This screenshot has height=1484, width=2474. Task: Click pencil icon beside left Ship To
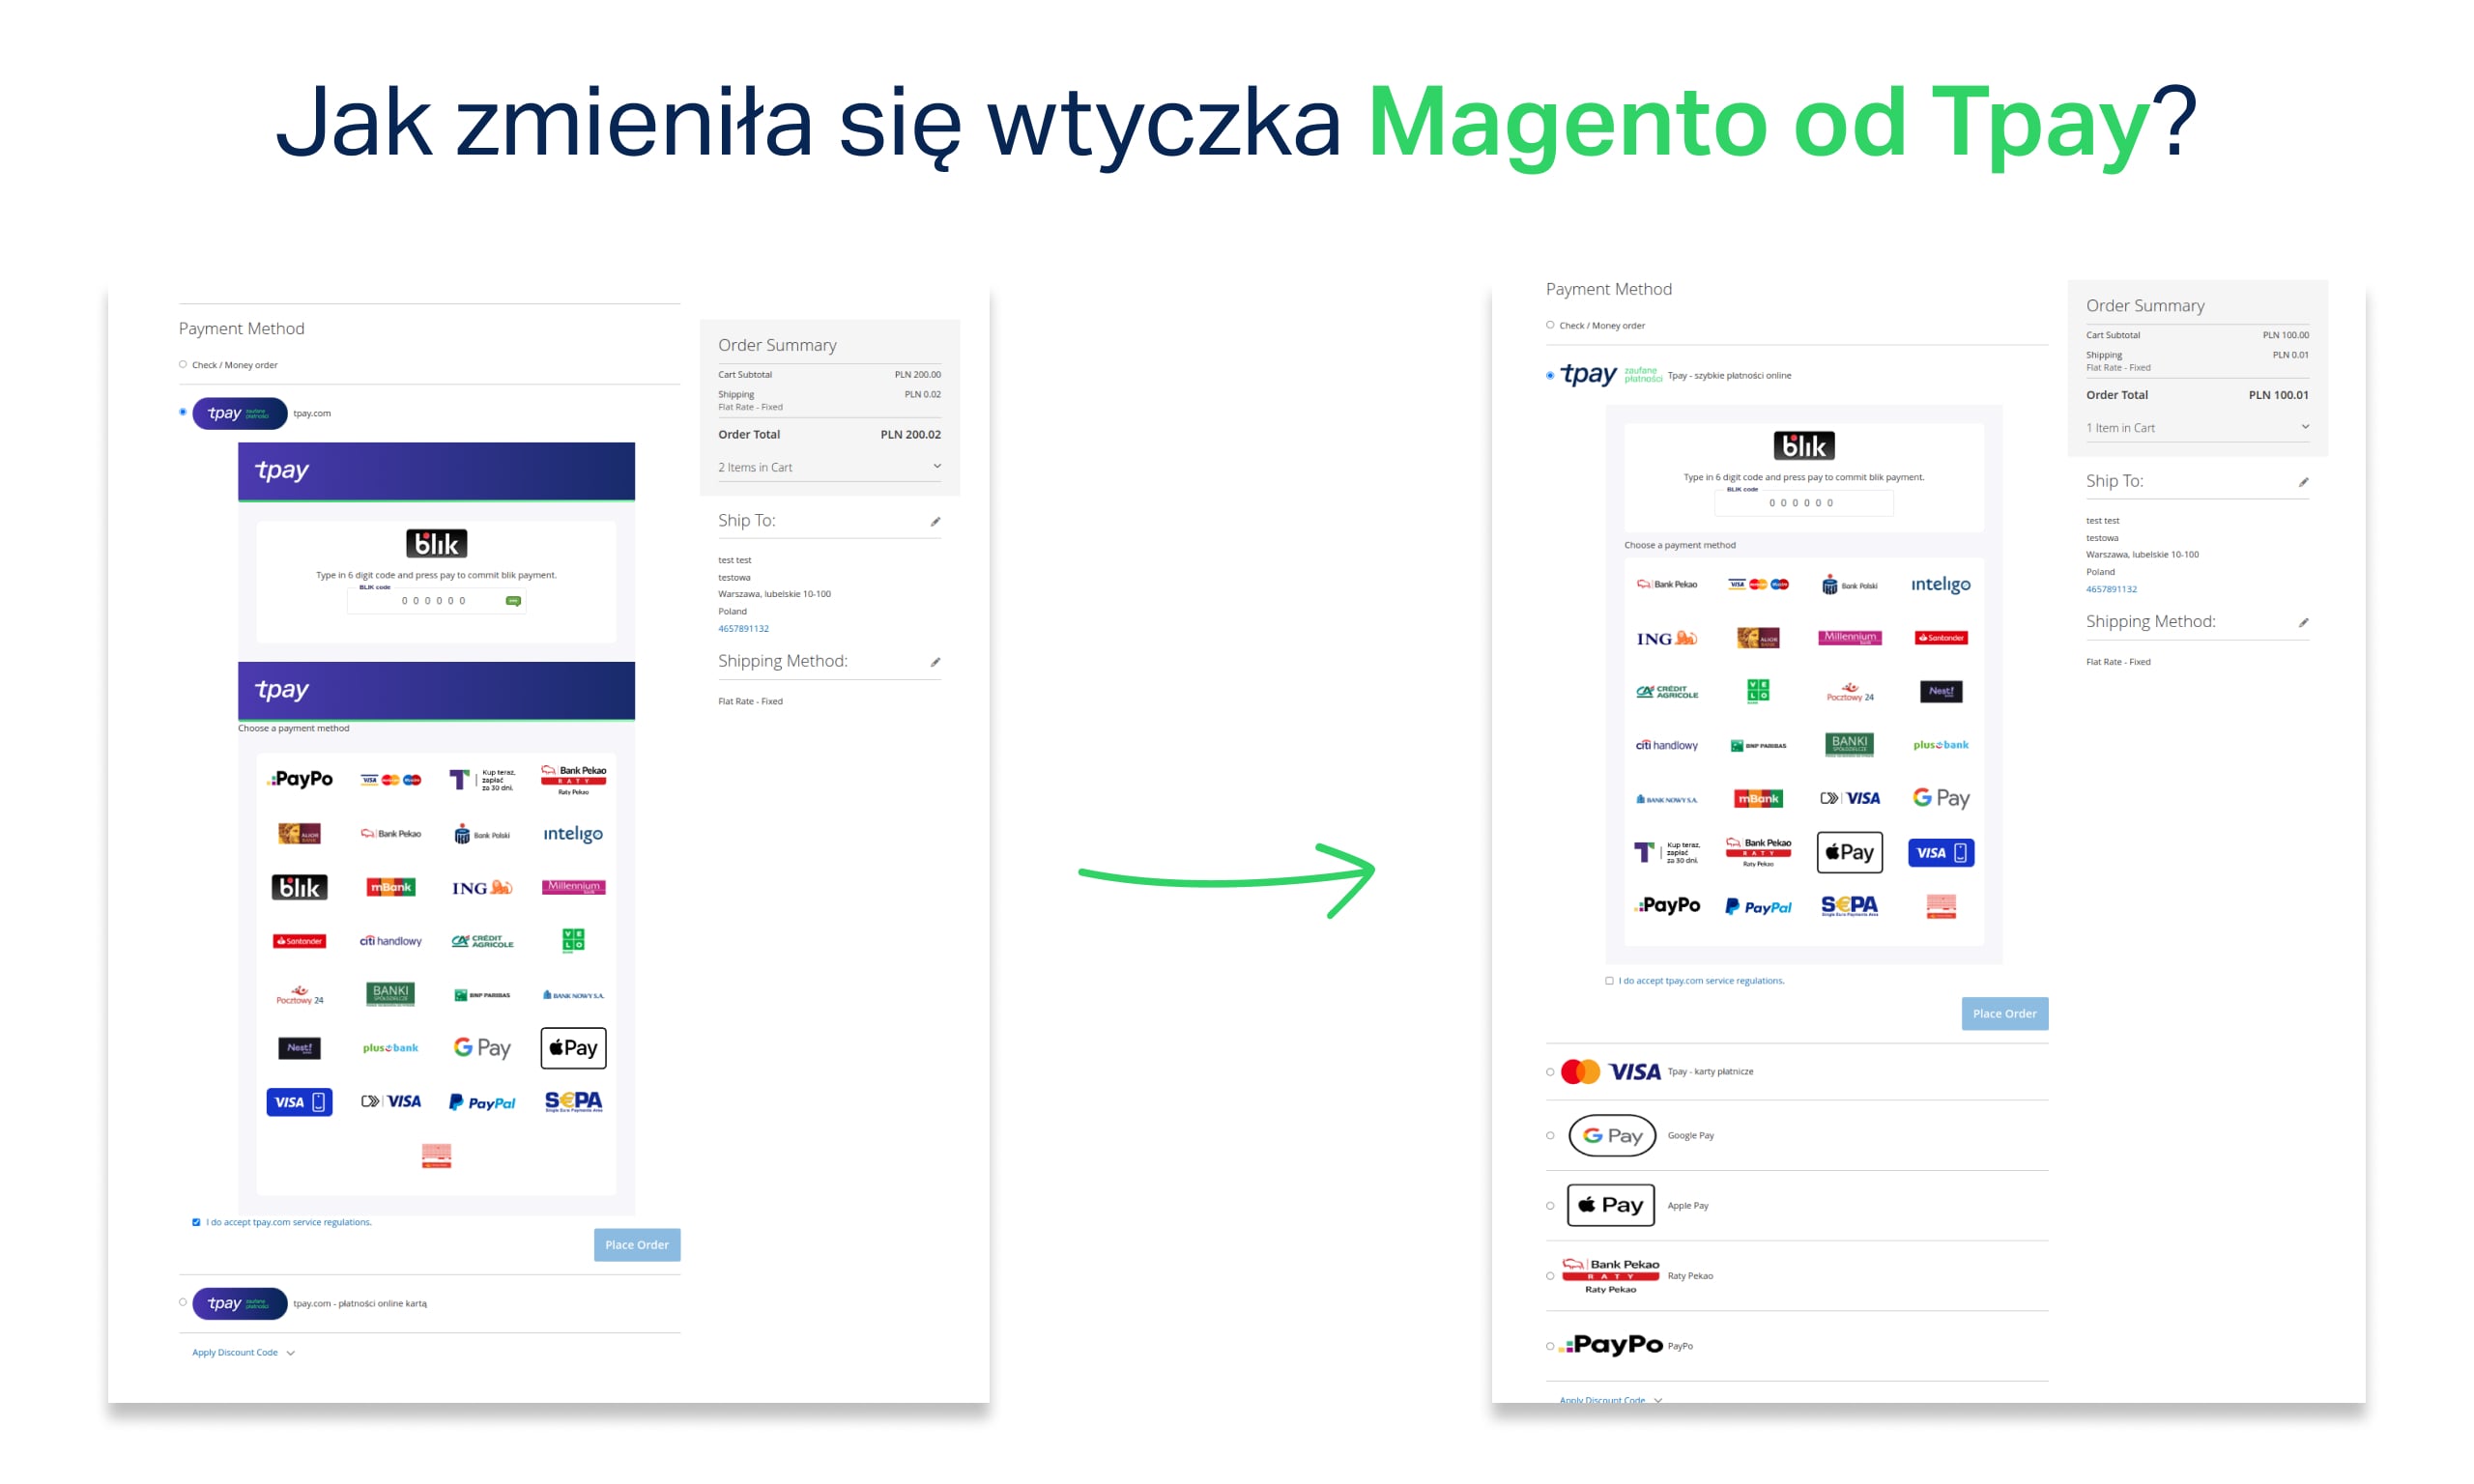pos(935,522)
